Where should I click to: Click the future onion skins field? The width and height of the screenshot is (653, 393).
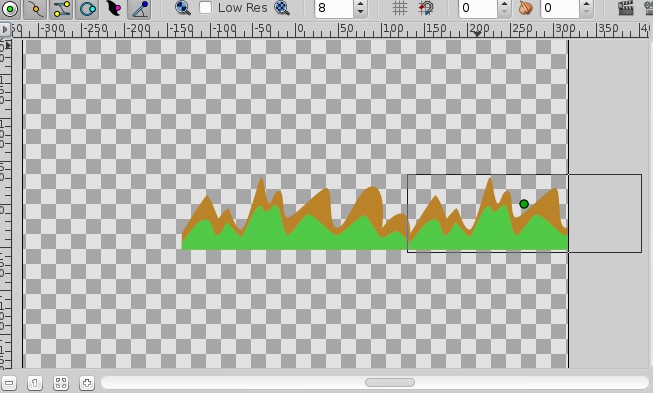(560, 8)
